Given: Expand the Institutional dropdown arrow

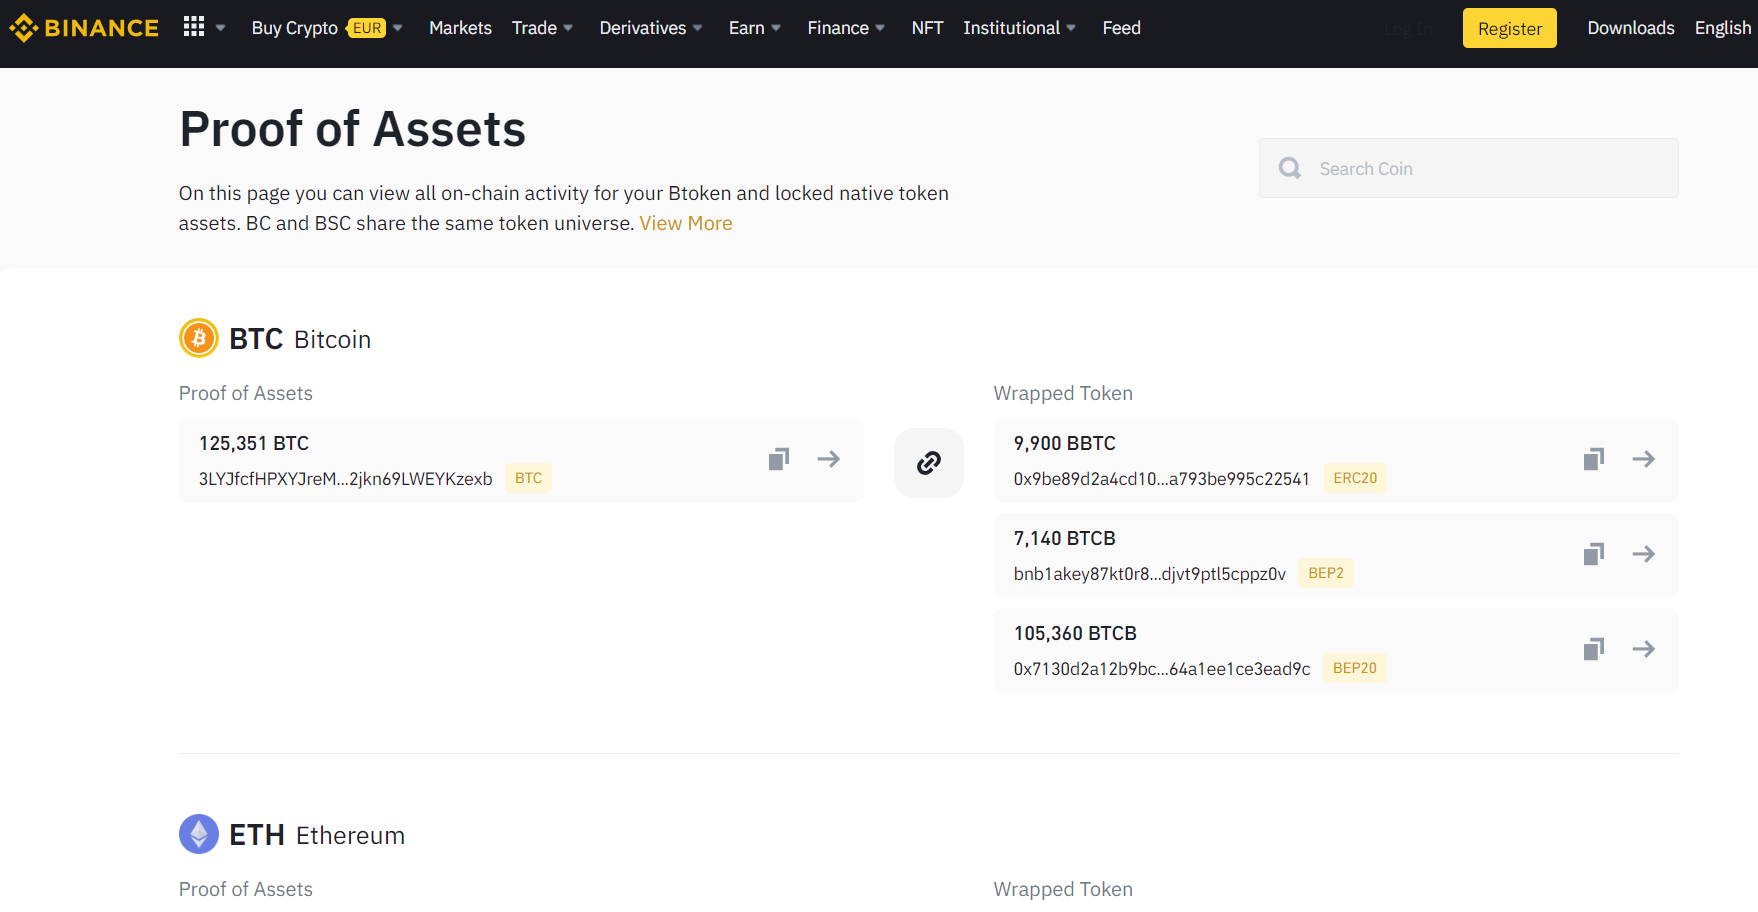Looking at the screenshot, I should 1071,28.
